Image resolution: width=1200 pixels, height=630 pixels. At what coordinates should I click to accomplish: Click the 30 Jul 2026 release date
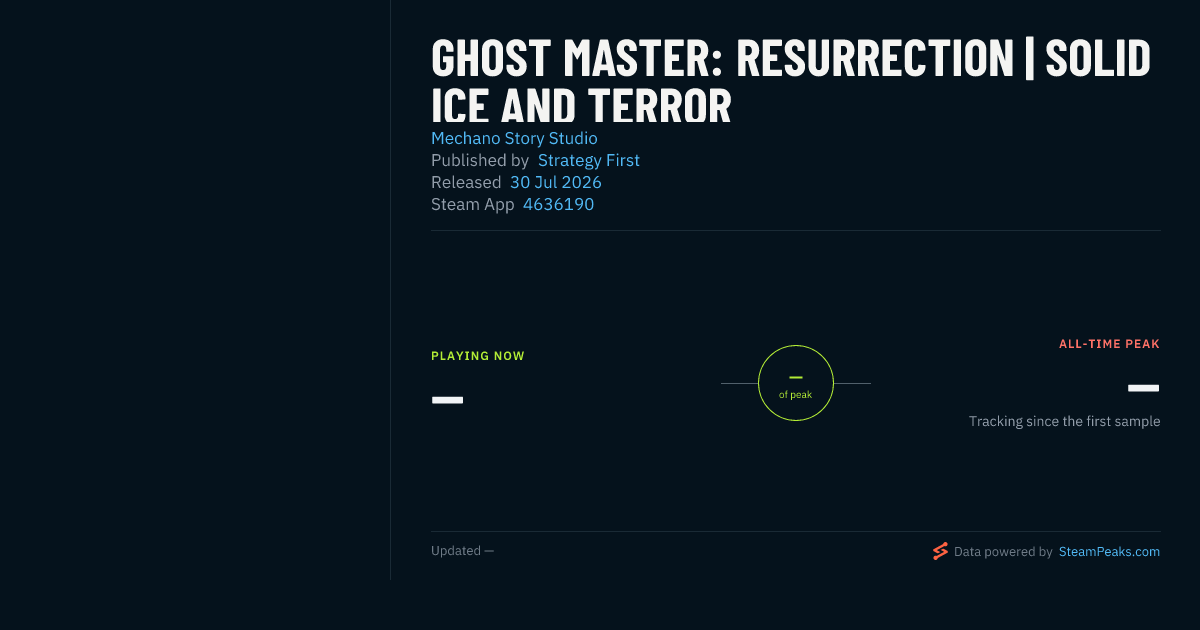pos(556,182)
